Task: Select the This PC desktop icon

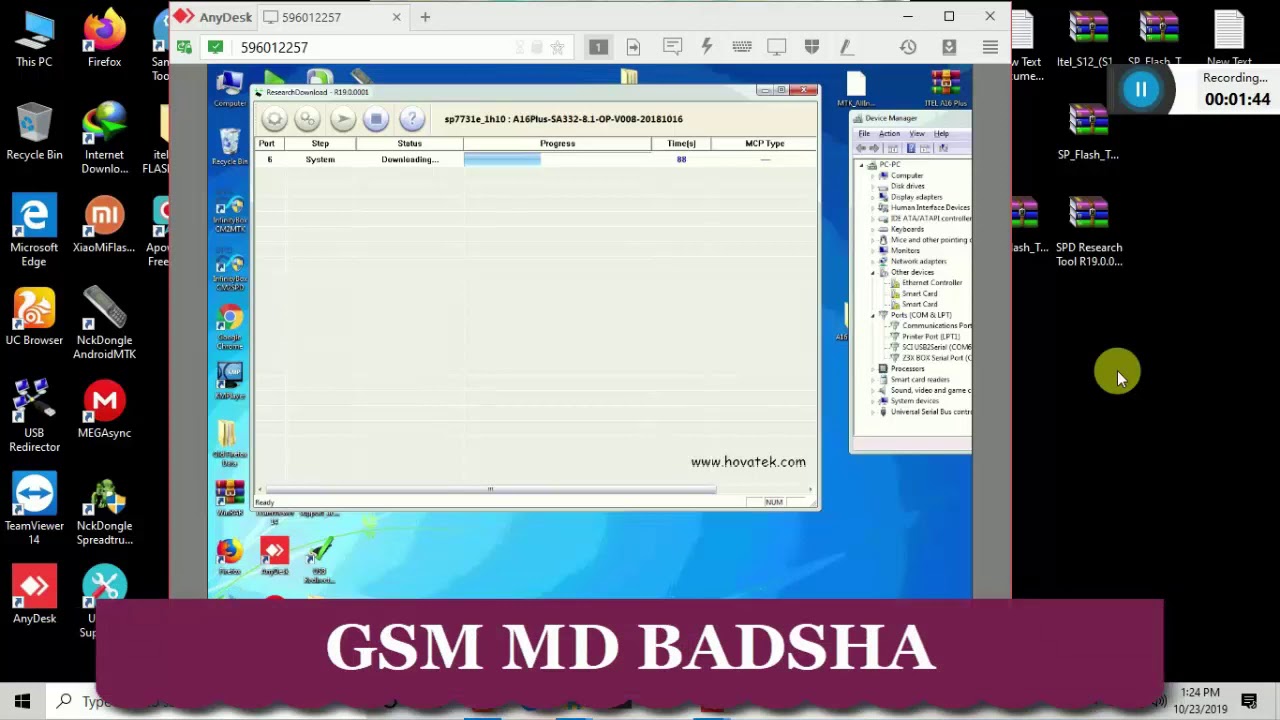Action: (x=34, y=40)
